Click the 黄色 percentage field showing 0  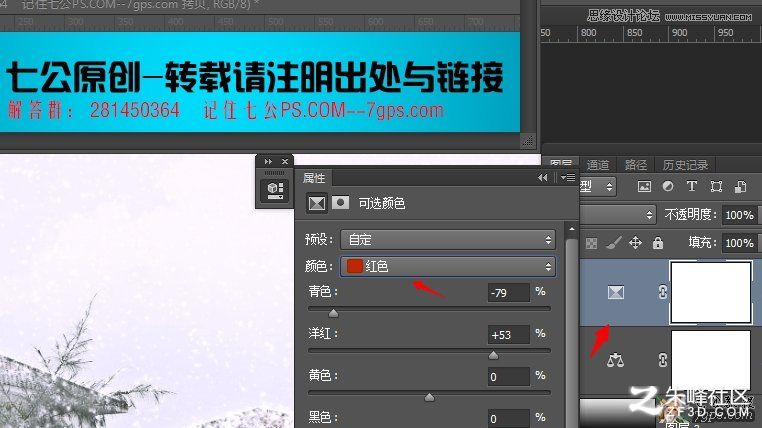(508, 377)
